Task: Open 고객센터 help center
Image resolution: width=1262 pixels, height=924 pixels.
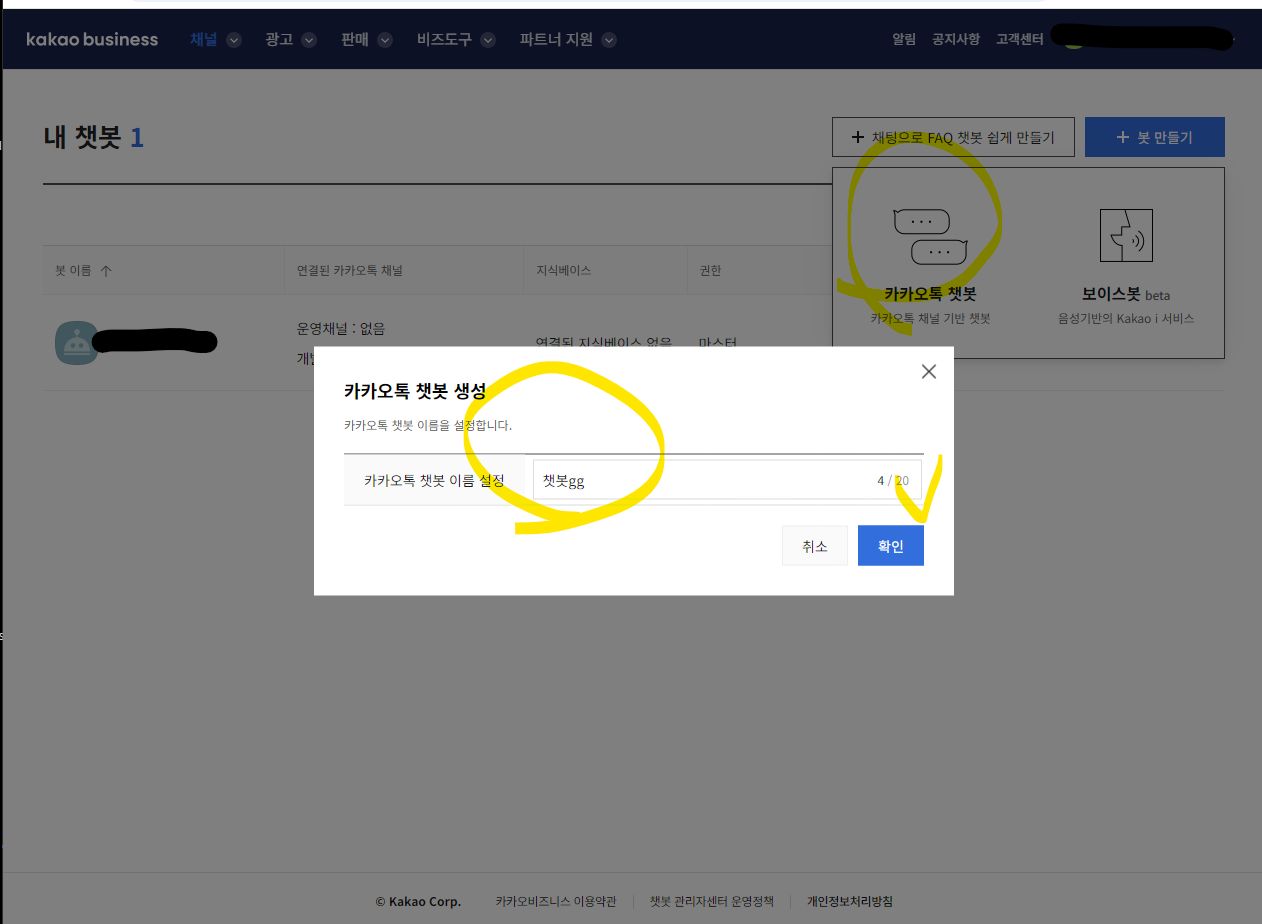Action: tap(1020, 40)
